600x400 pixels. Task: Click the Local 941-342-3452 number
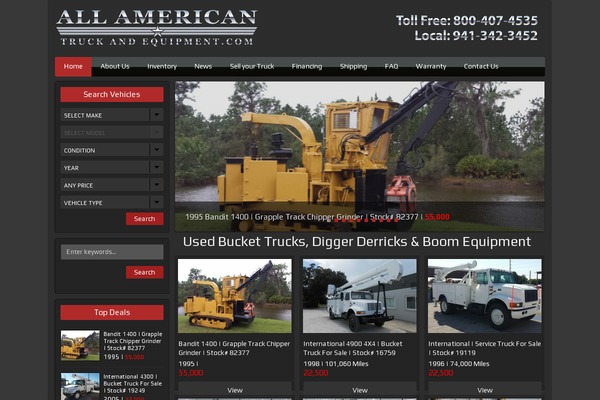476,36
